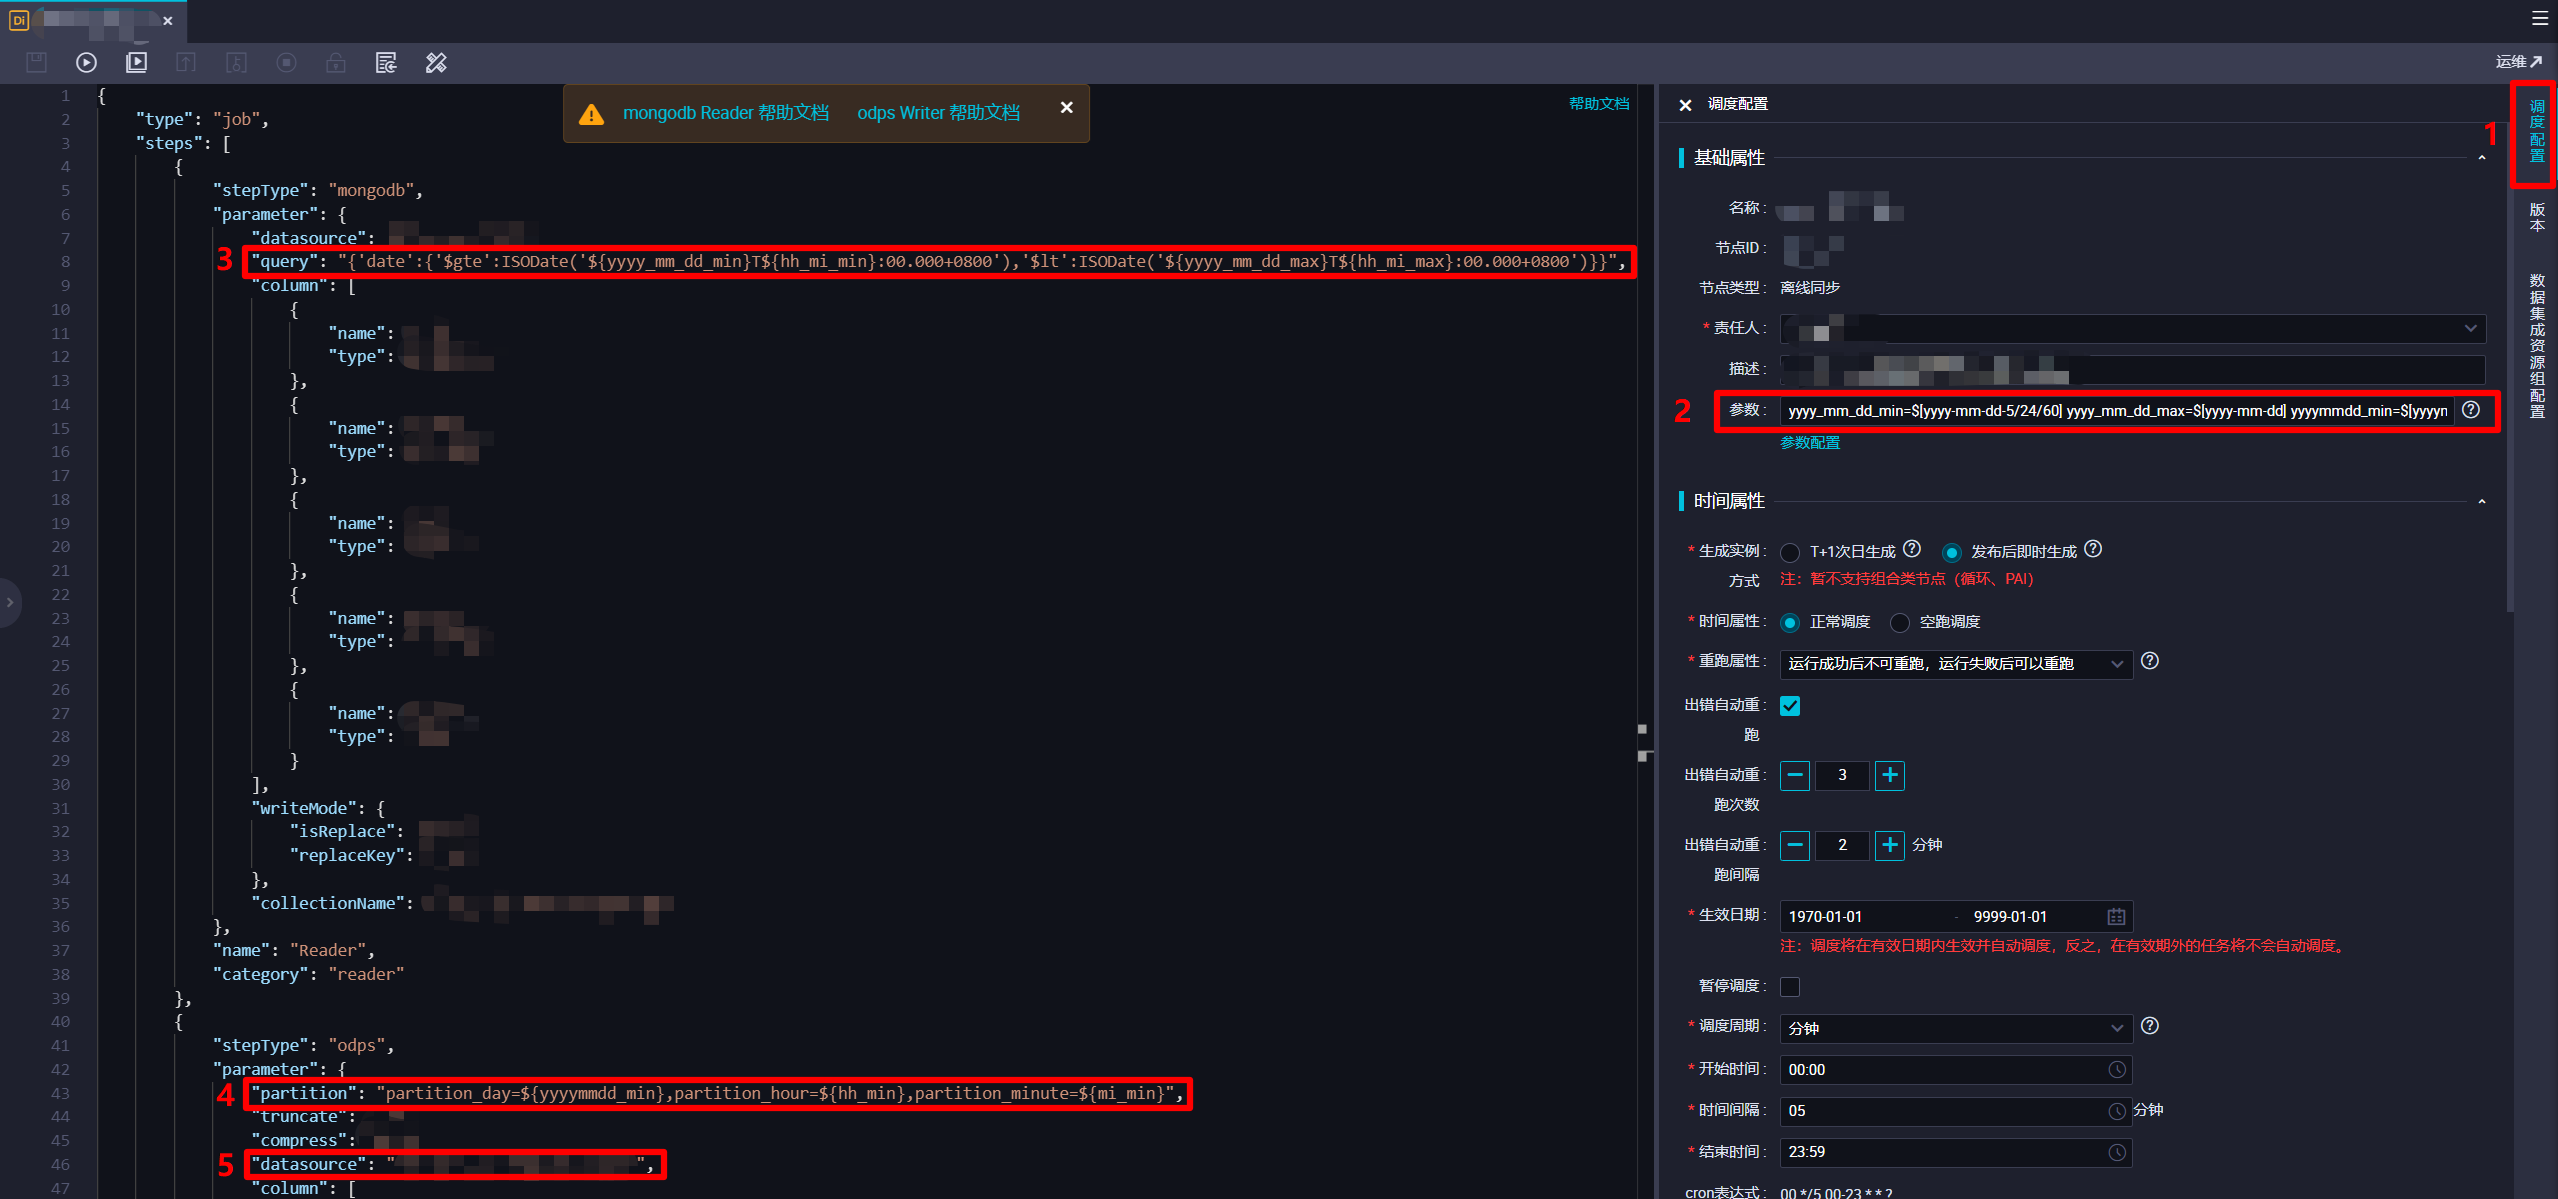The image size is (2558, 1199).
Task: Click the "stepType": "odps" line
Action: [x=303, y=1045]
